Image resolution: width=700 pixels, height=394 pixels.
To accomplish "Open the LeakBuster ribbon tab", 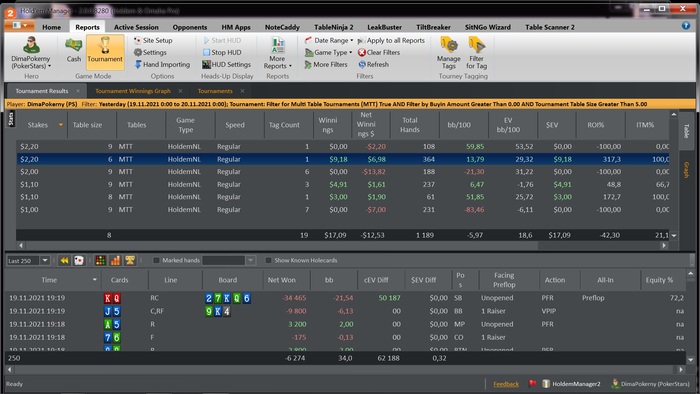I will pyautogui.click(x=384, y=27).
